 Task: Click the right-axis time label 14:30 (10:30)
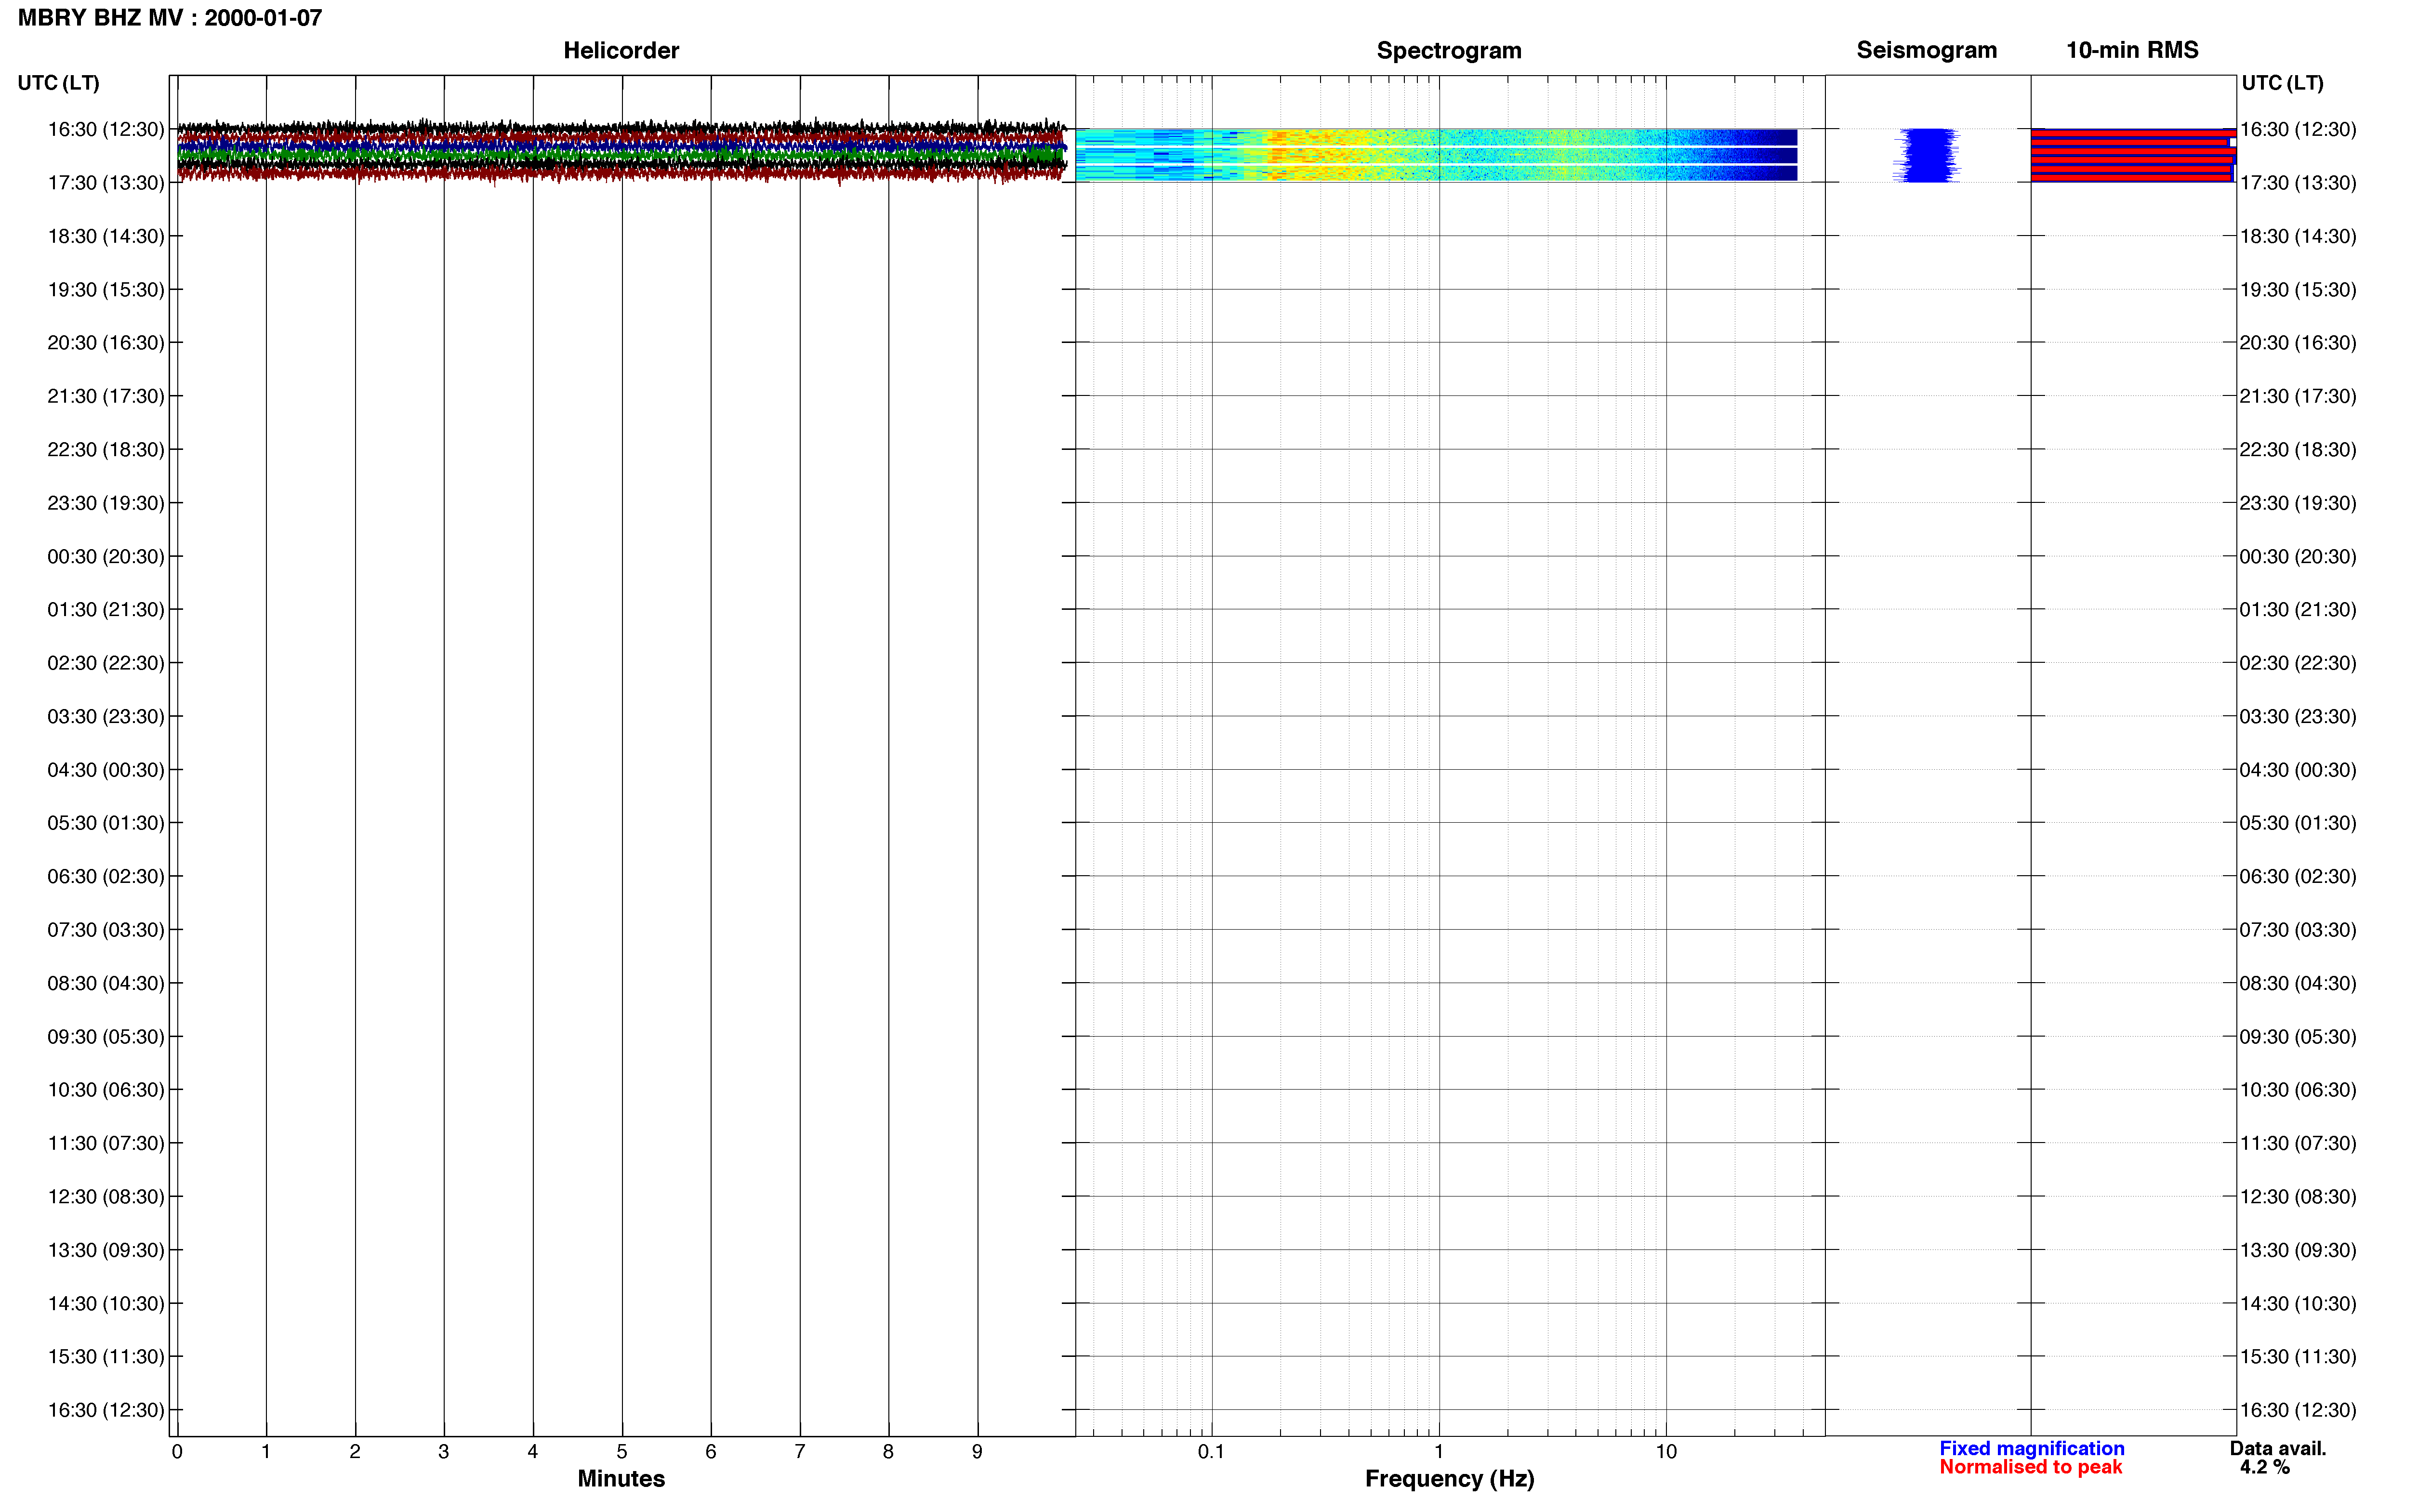(2297, 1303)
